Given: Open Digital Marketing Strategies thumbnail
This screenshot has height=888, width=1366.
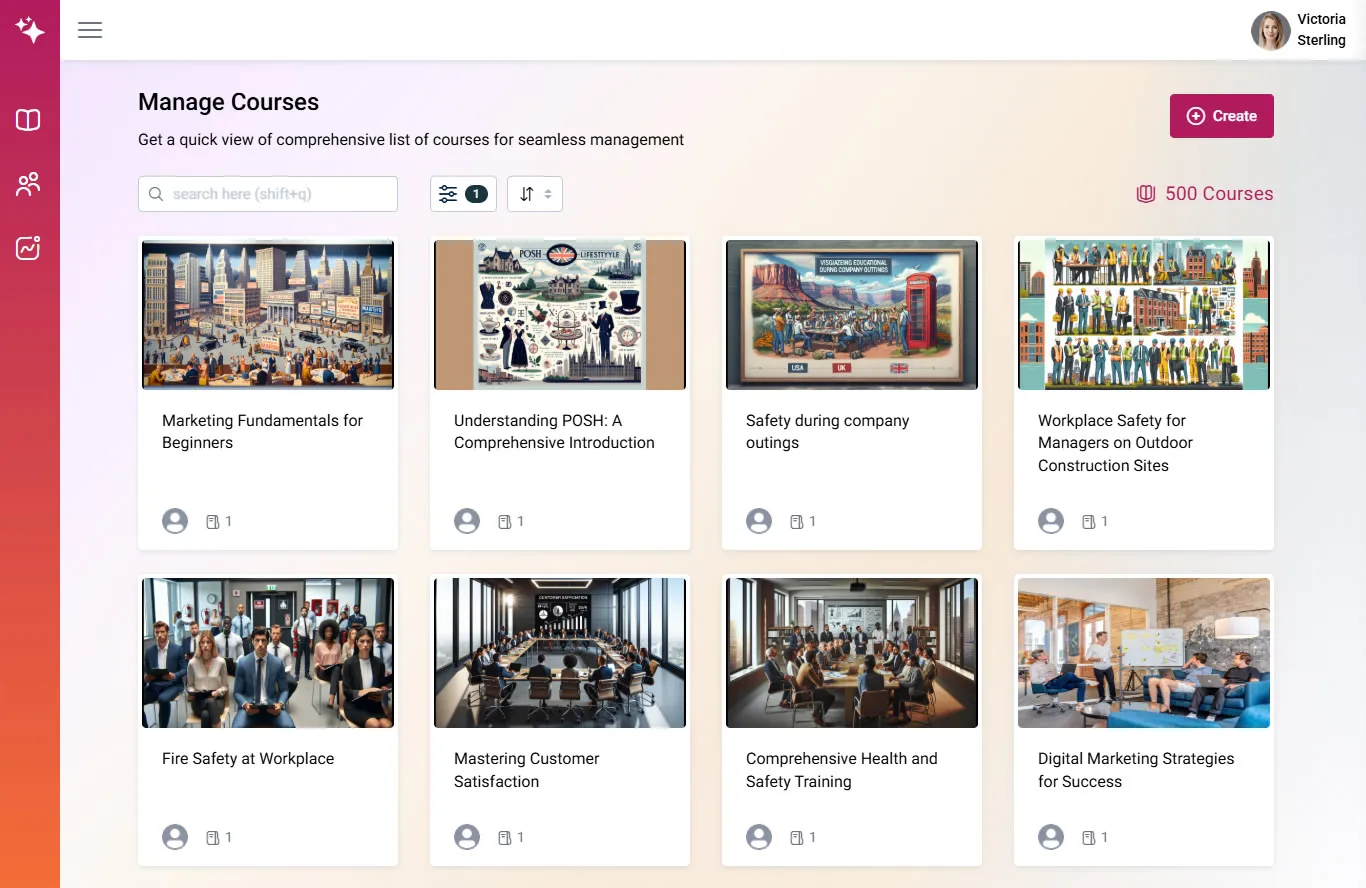Looking at the screenshot, I should click(x=1144, y=652).
